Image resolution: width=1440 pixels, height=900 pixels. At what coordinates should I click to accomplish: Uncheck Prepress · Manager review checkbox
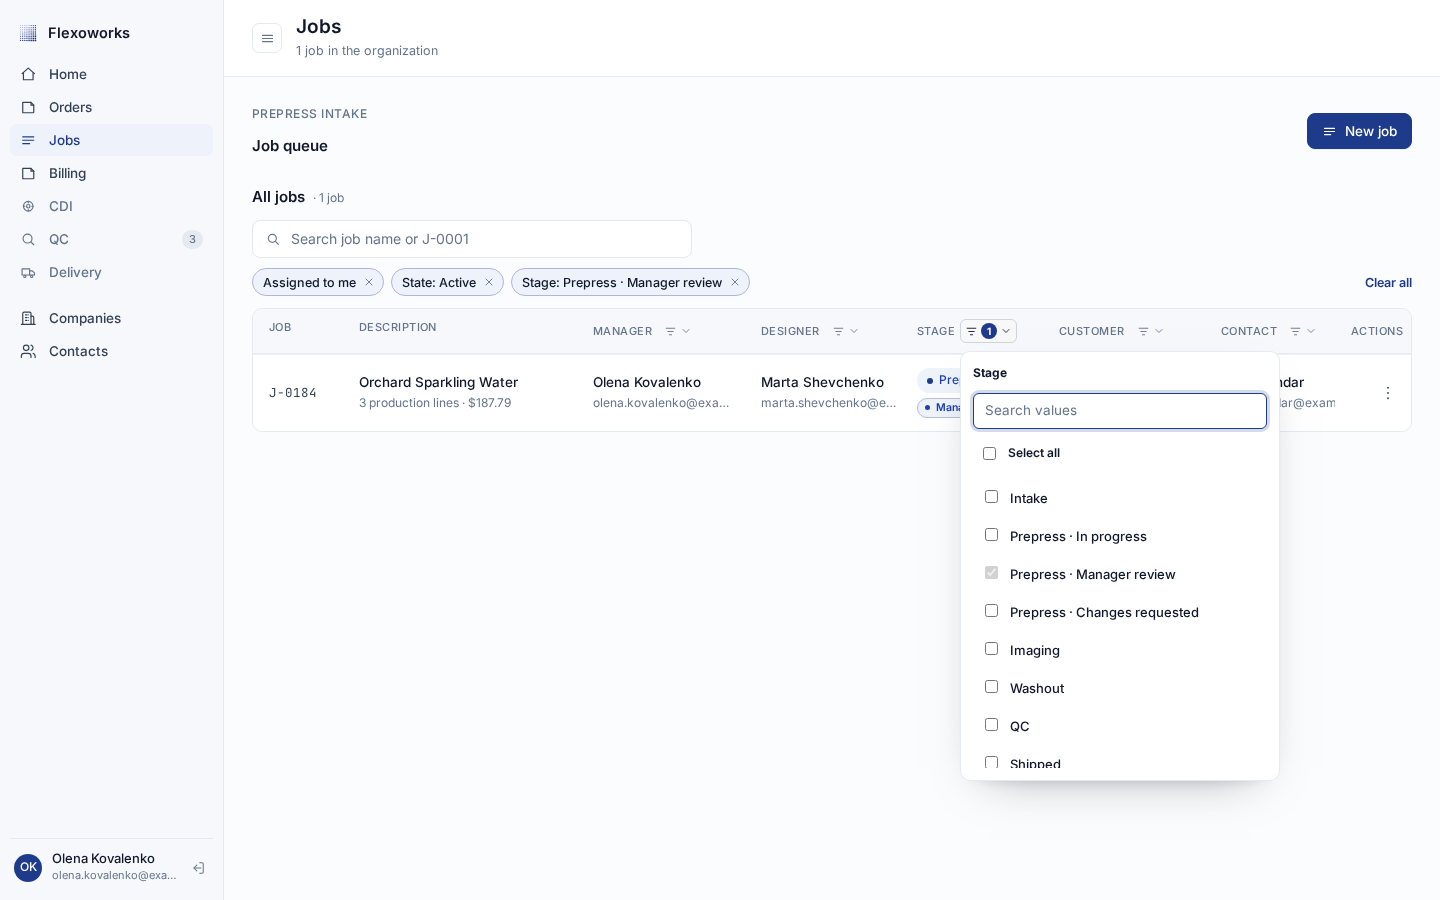tap(991, 573)
